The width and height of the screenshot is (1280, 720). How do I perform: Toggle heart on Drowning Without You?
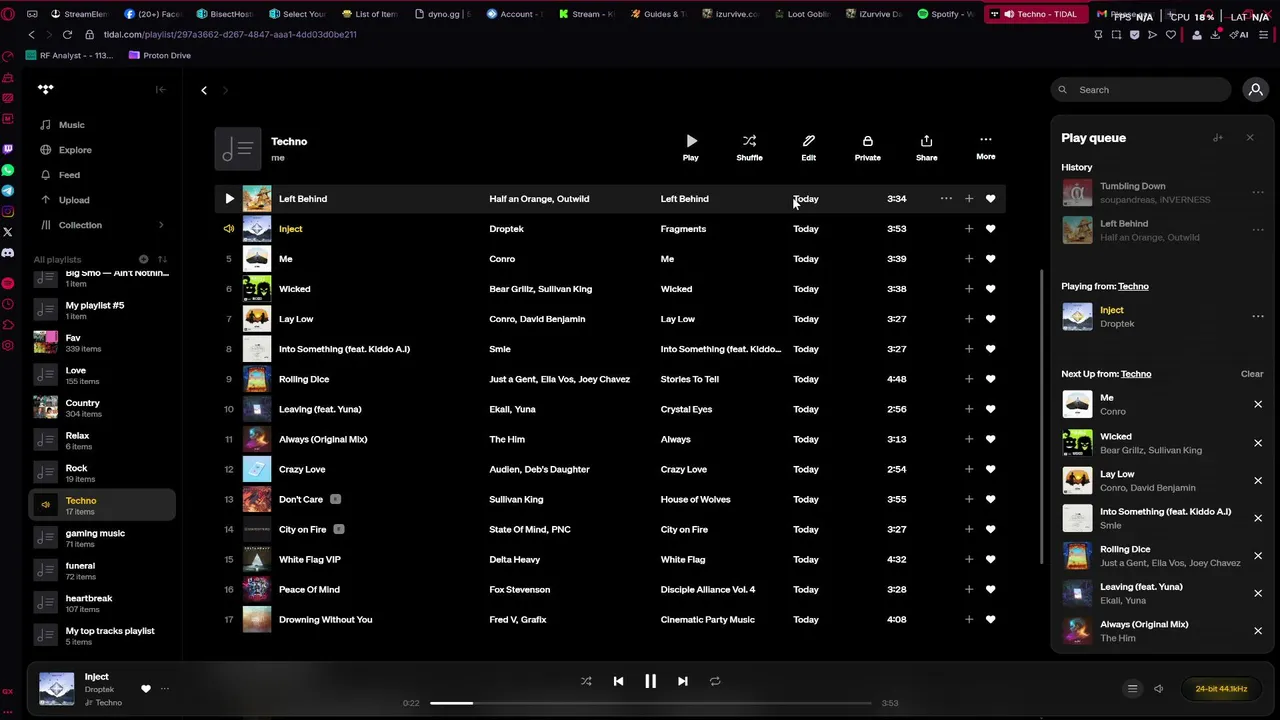[990, 619]
